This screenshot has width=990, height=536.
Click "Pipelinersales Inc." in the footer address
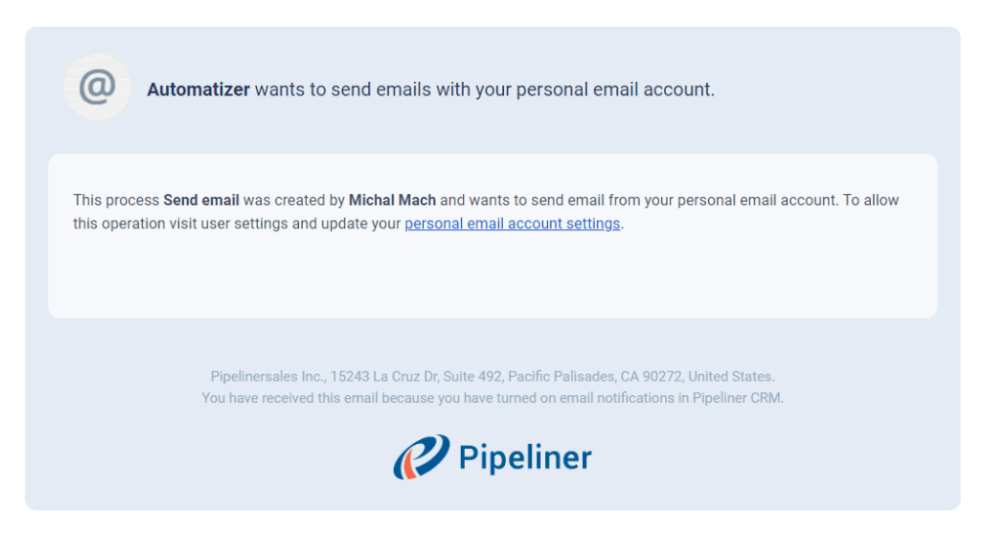(267, 377)
